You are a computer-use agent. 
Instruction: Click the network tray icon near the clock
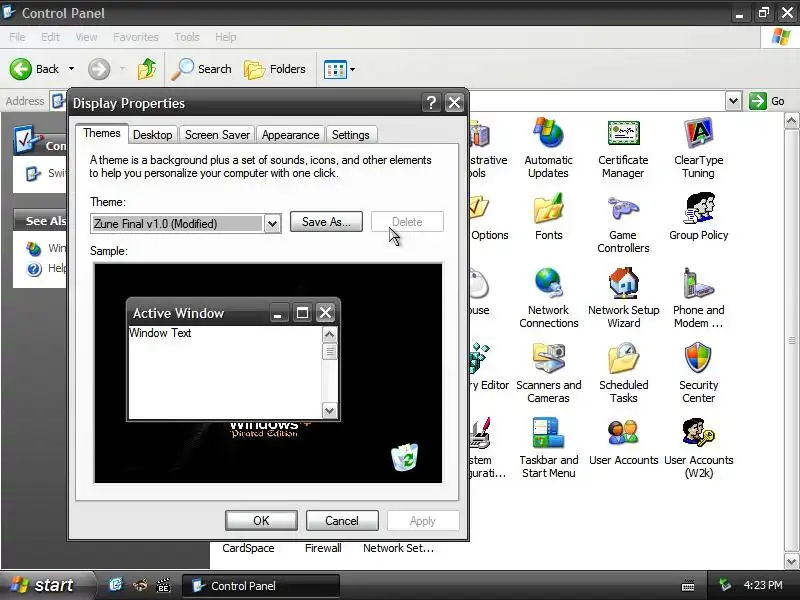click(x=724, y=585)
